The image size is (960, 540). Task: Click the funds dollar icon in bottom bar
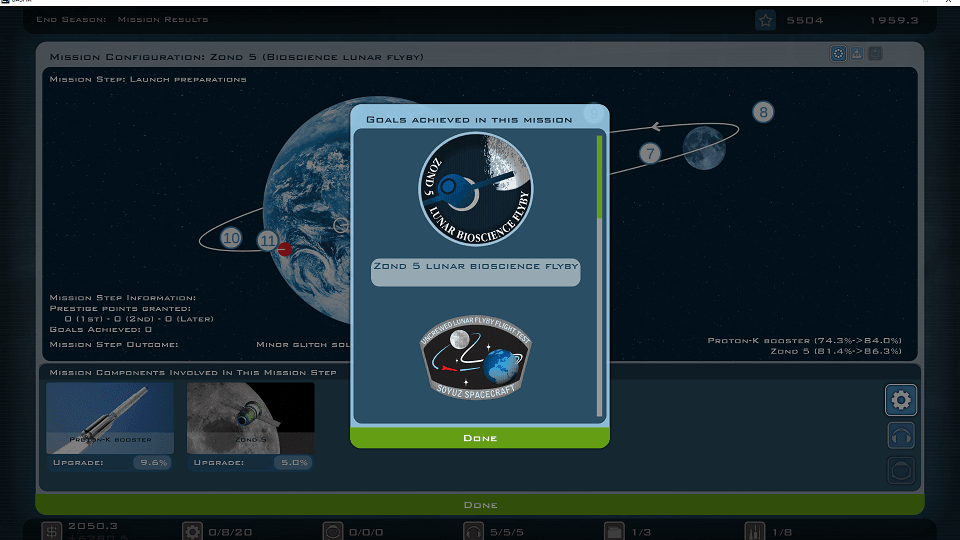tap(52, 531)
